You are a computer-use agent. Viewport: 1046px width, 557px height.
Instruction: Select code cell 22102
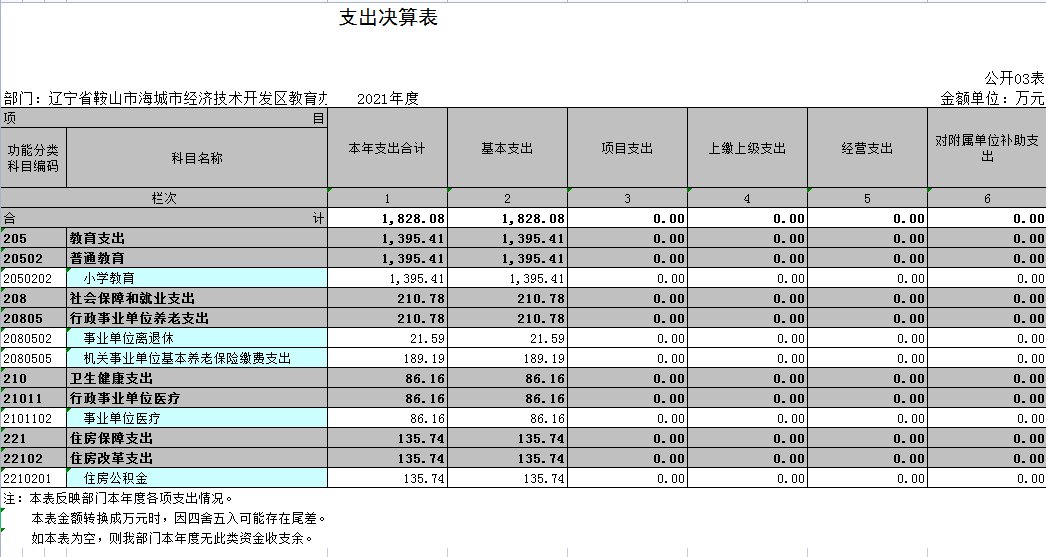pyautogui.click(x=33, y=458)
